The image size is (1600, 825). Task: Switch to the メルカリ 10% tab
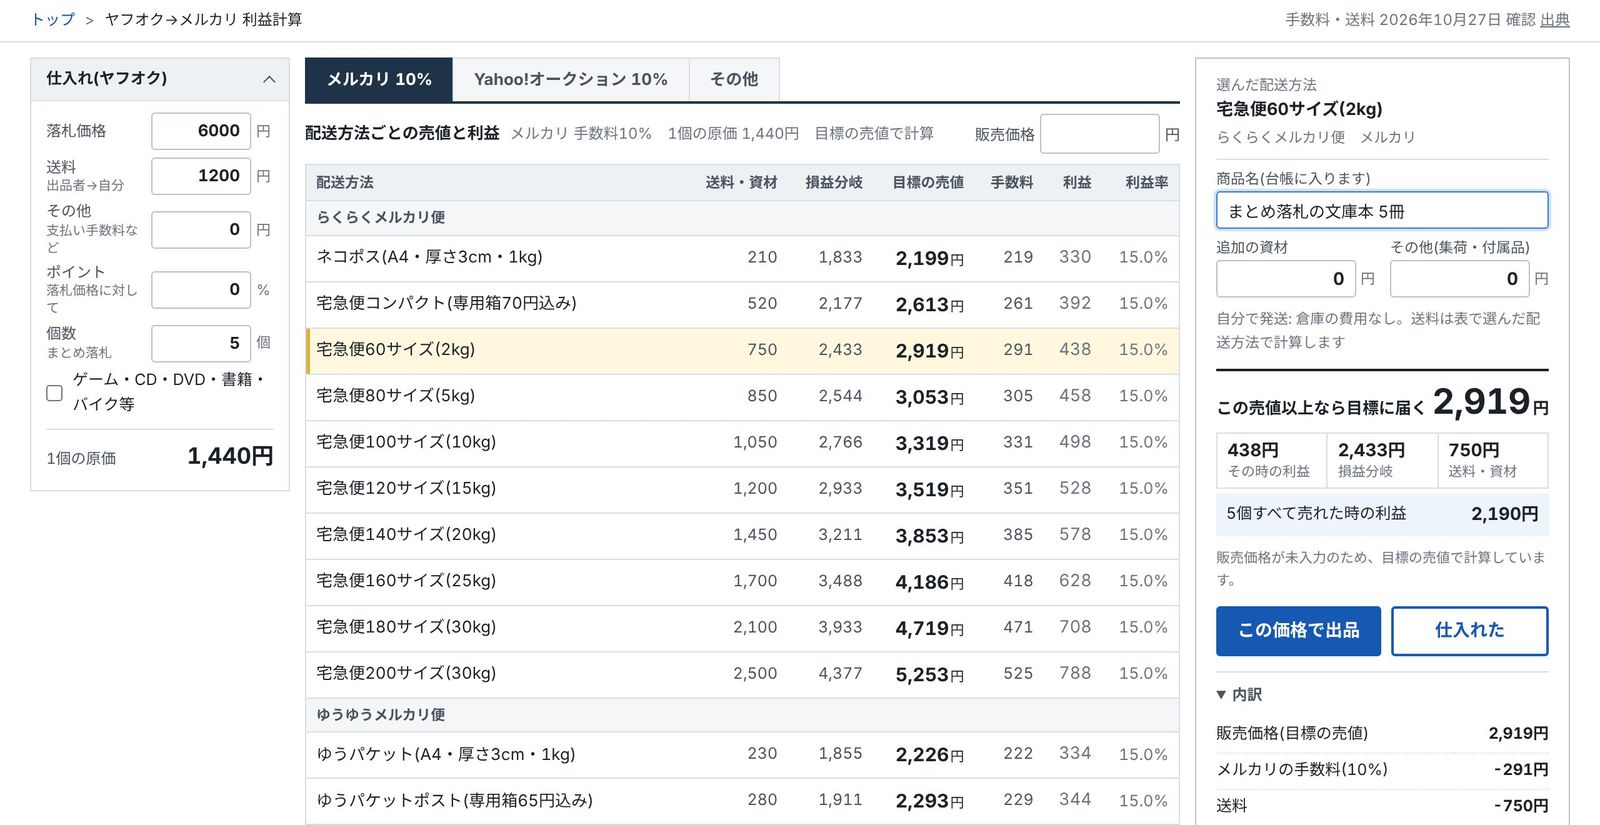379,79
